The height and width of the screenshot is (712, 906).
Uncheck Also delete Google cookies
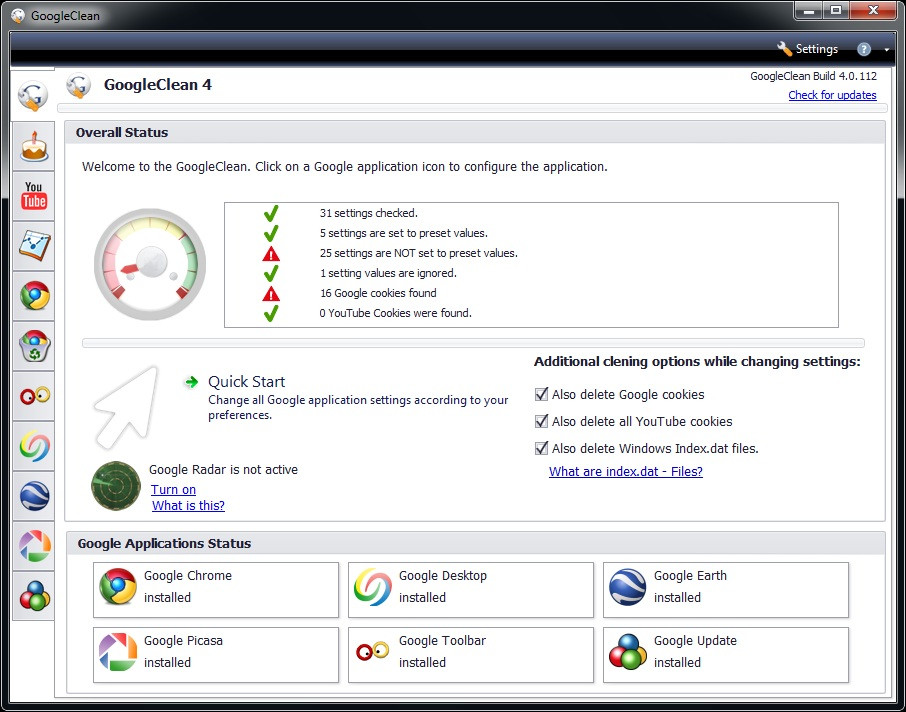541,394
